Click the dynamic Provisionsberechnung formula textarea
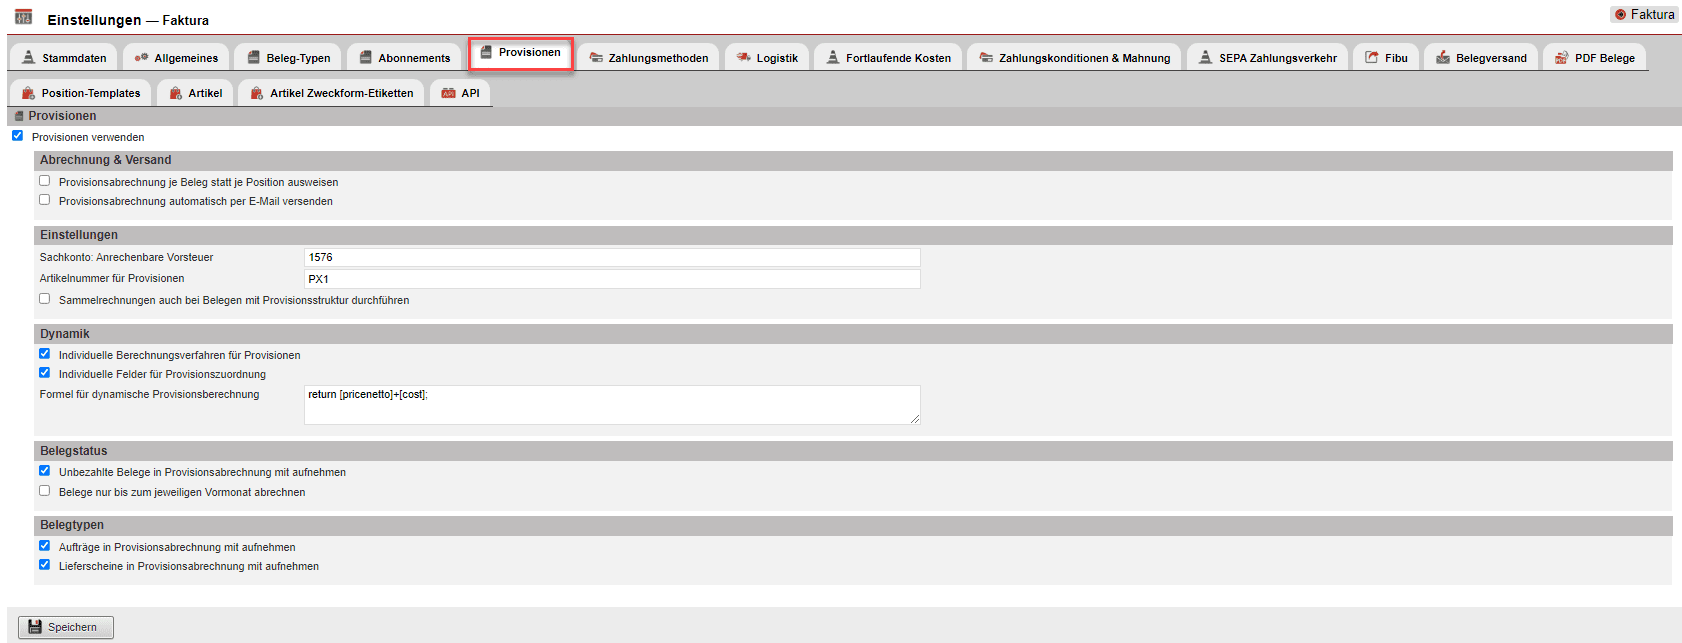The image size is (1682, 643). point(611,405)
